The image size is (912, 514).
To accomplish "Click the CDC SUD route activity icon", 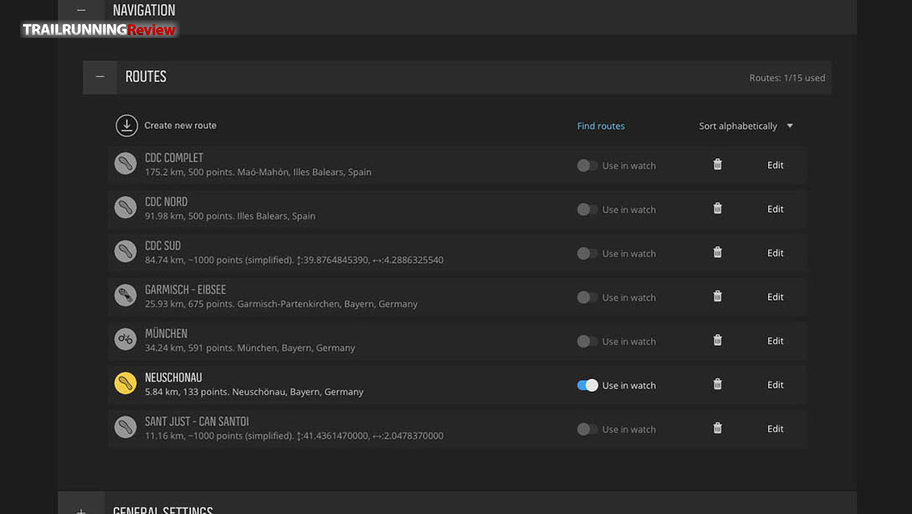I will 125,252.
